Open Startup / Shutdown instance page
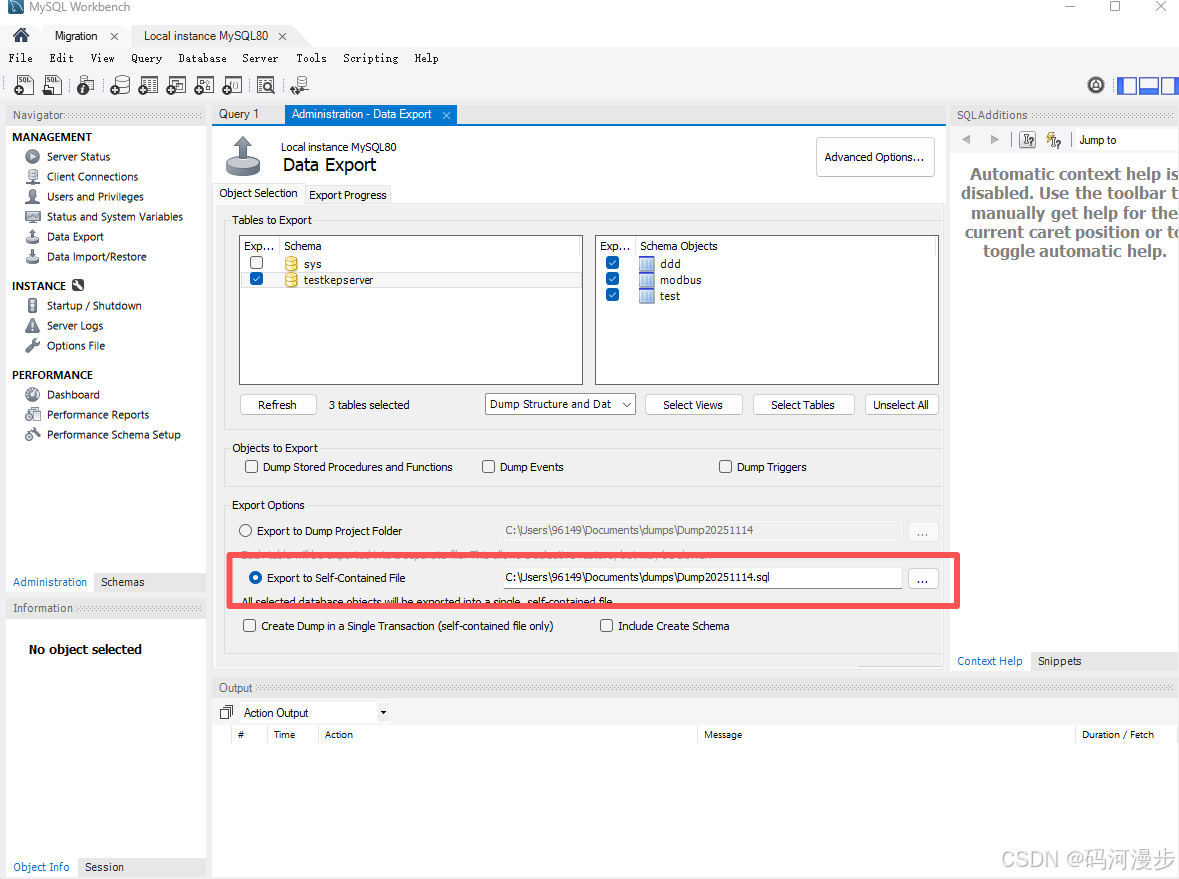Screen dimensions: 1179x879 93,305
